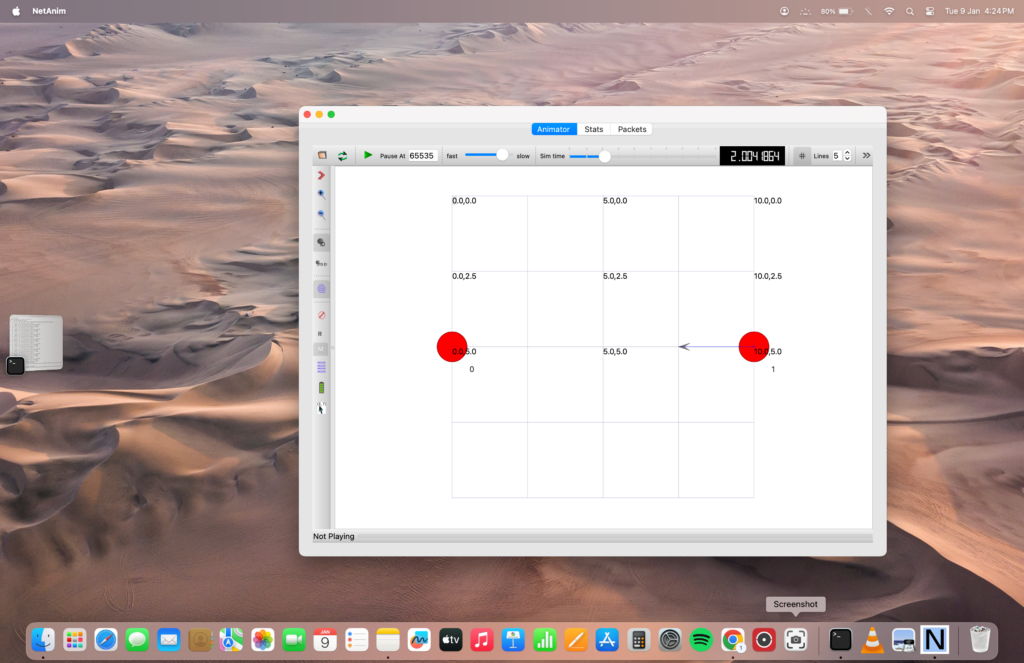This screenshot has height=663, width=1024.
Task: Click the green battery capacity icon
Action: (x=321, y=387)
